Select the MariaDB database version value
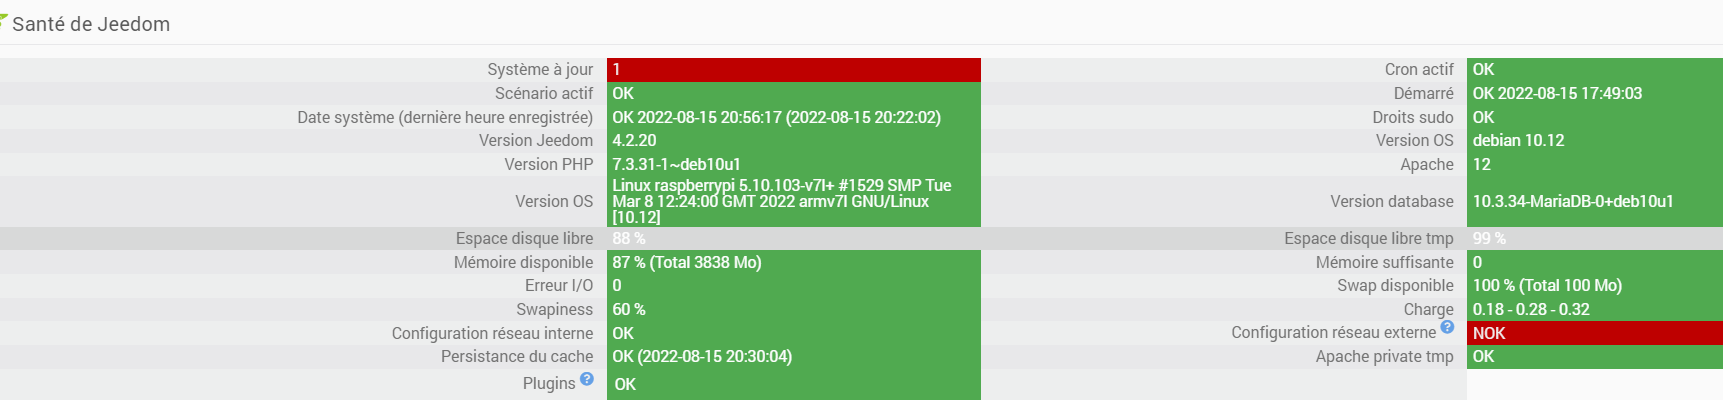The height and width of the screenshot is (400, 1723). (1573, 202)
